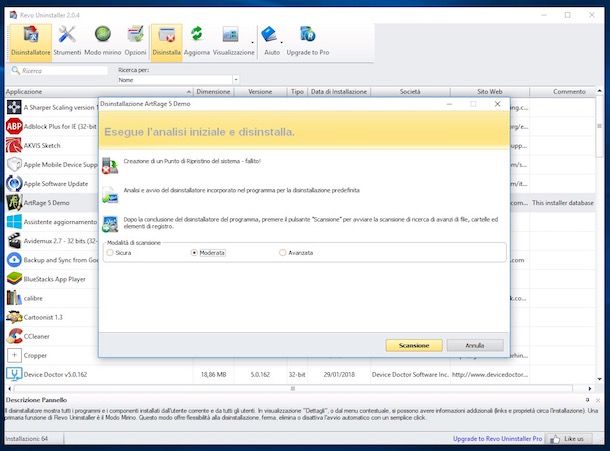Sort by Versione column header
This screenshot has width=610, height=451.
pyautogui.click(x=260, y=91)
